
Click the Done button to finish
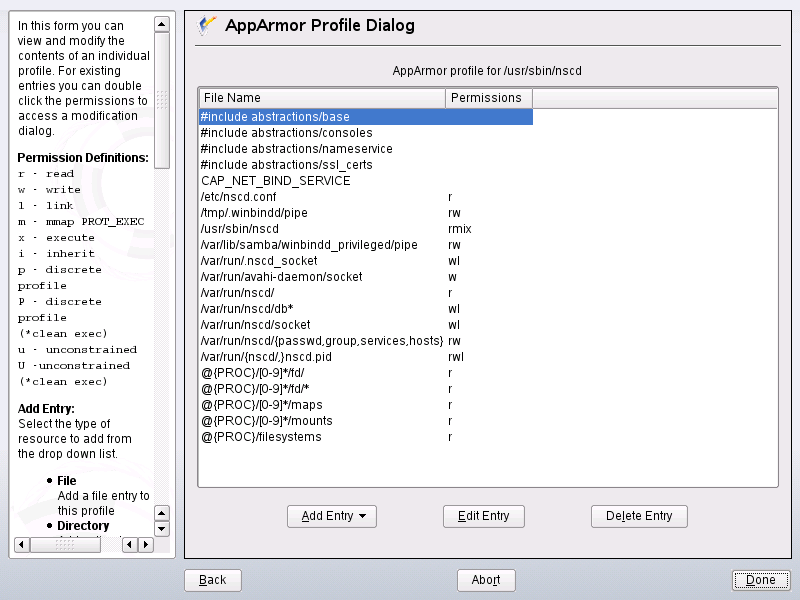click(x=761, y=580)
